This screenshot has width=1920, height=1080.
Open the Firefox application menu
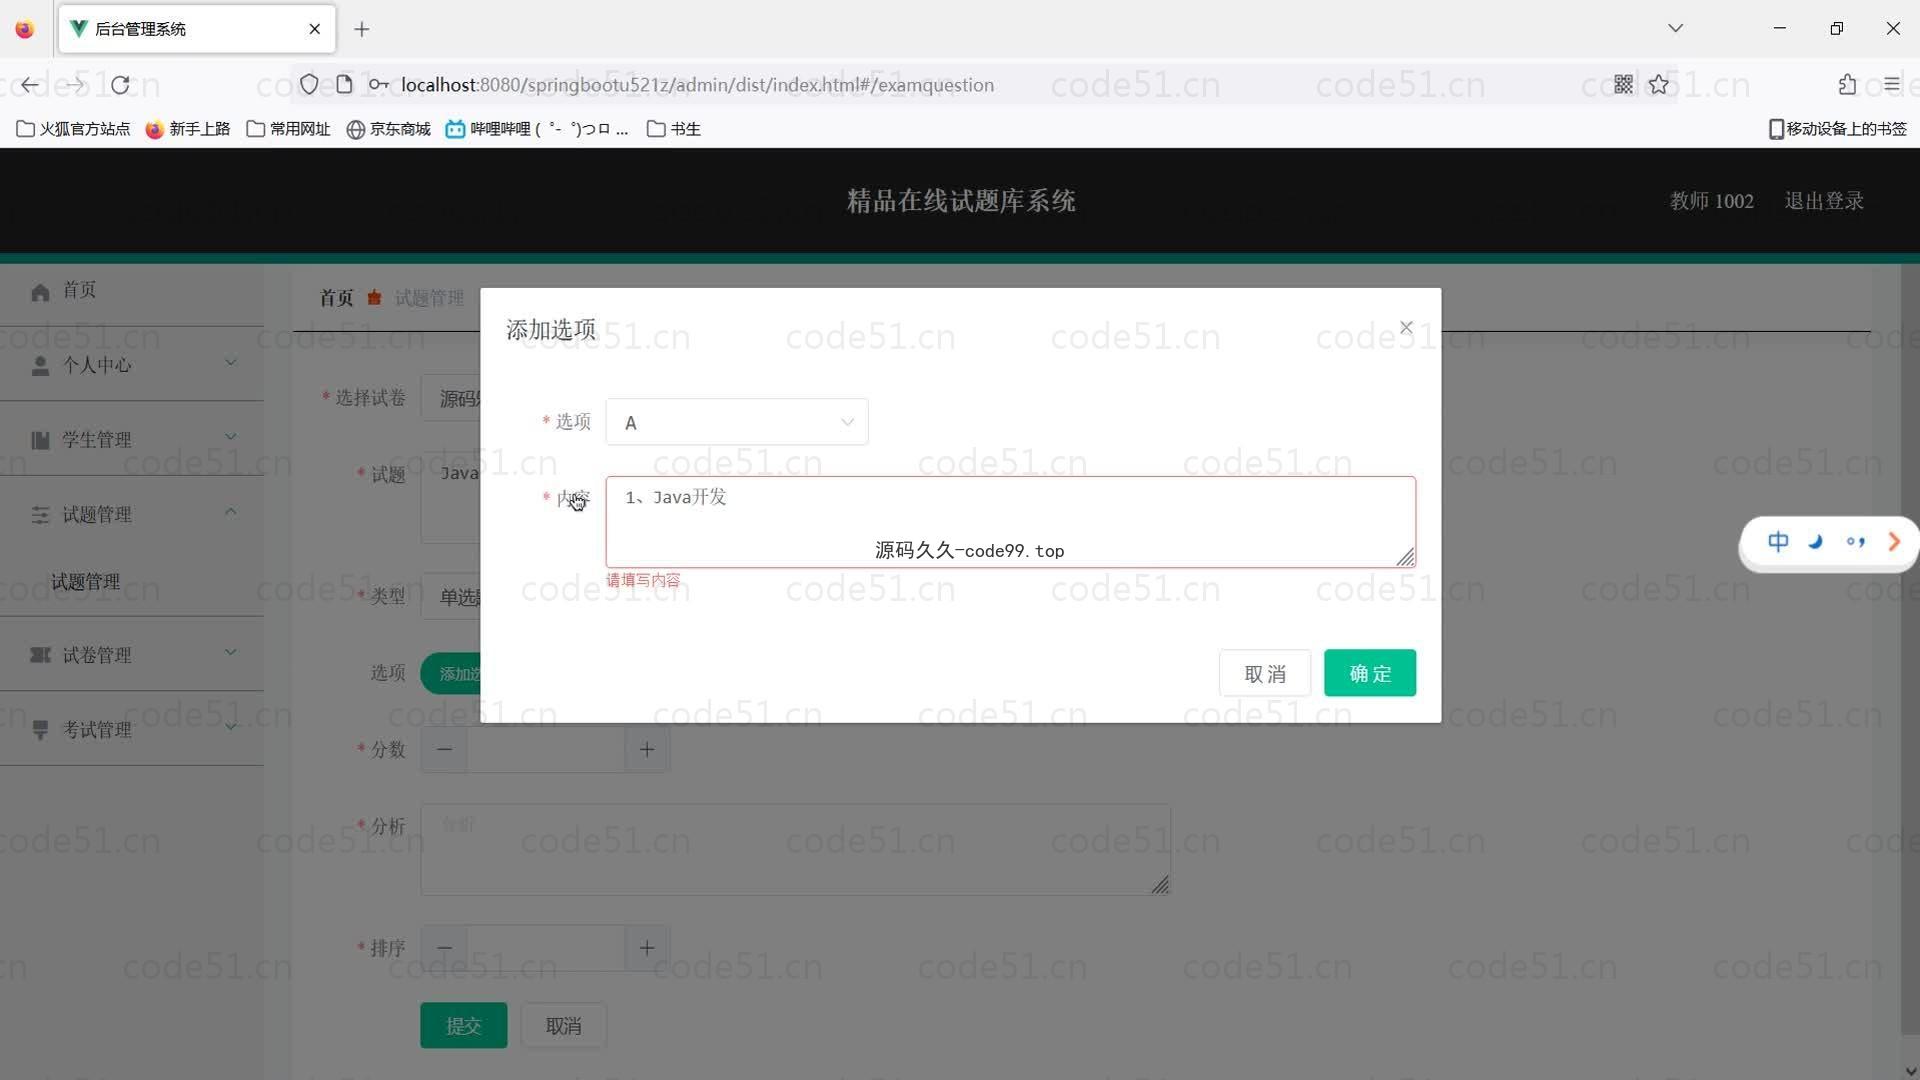[1891, 85]
